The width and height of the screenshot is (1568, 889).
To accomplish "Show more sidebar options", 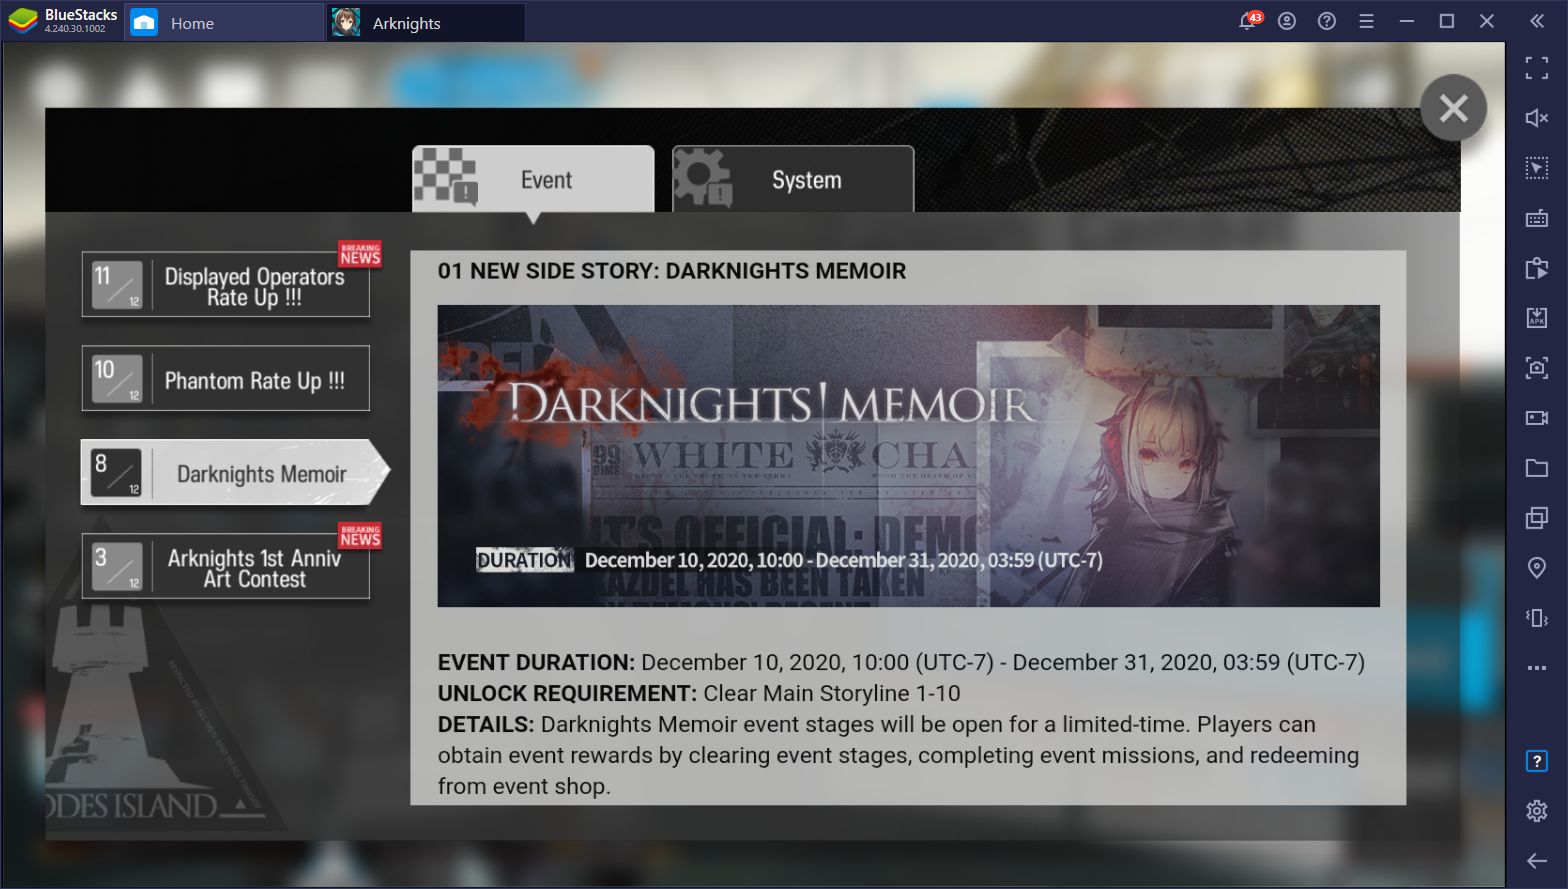I will pyautogui.click(x=1537, y=668).
